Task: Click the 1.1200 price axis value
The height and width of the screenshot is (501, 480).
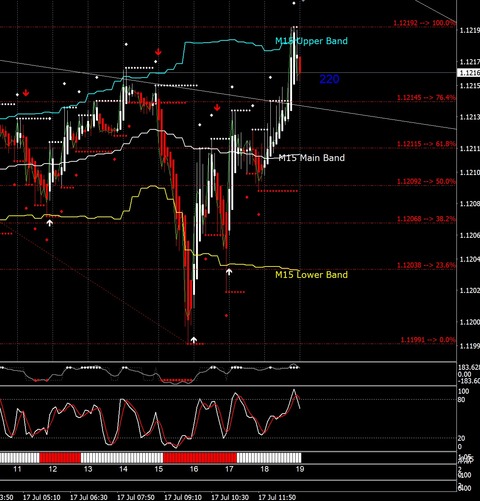Action: tap(469, 322)
